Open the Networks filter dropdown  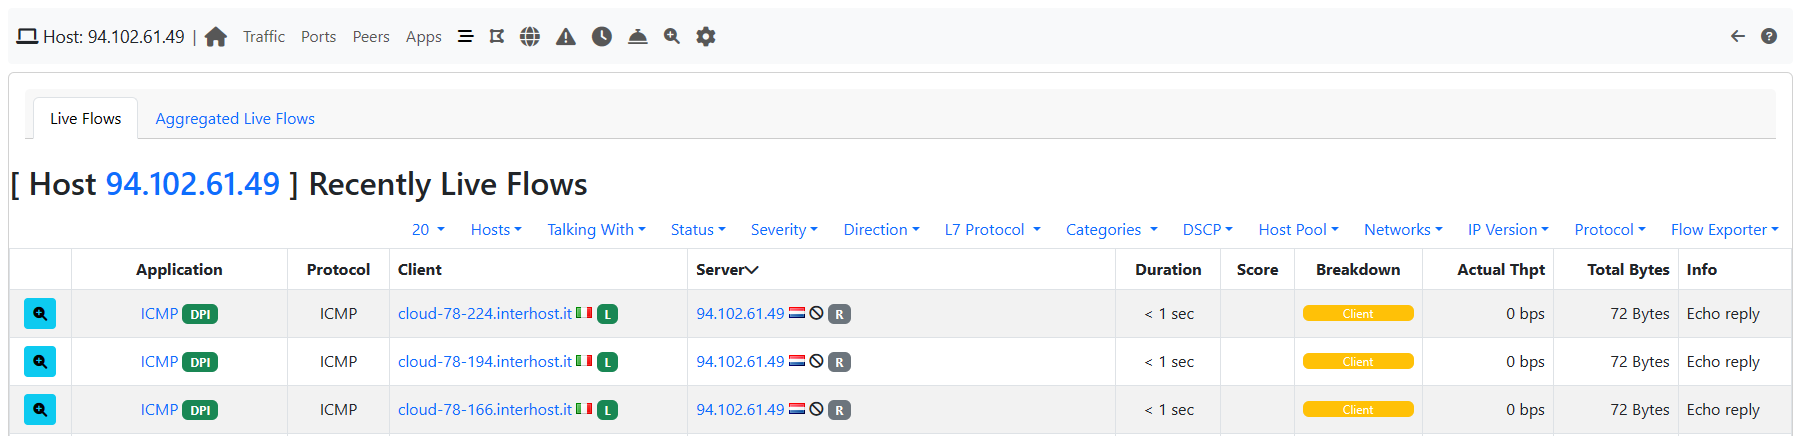click(x=1403, y=229)
